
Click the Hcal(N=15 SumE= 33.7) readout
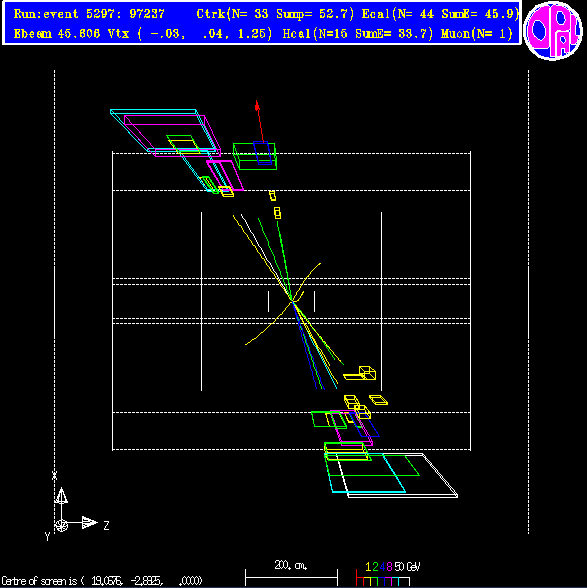tap(357, 34)
